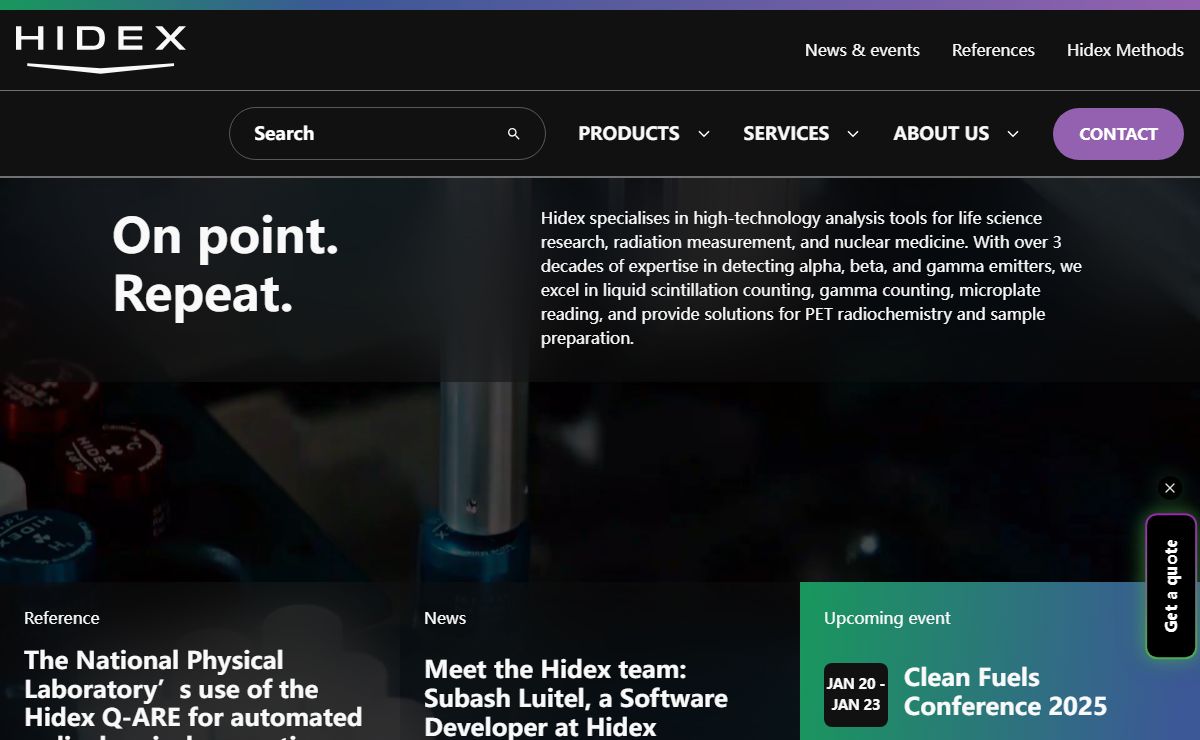Open Meet the Hidex team news
This screenshot has height=740, width=1200.
(576, 698)
